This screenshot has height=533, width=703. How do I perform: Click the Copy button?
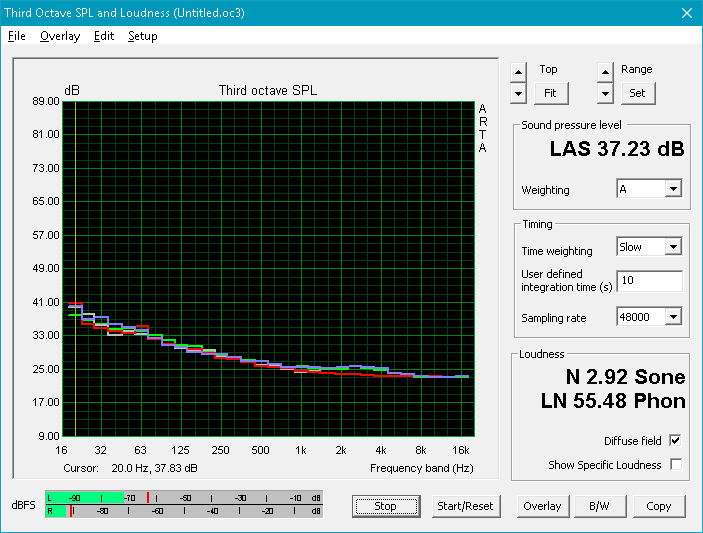[x=659, y=506]
